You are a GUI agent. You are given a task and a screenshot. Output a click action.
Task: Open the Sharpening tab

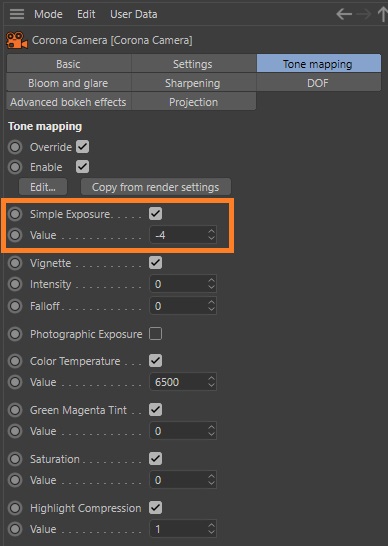click(x=193, y=83)
